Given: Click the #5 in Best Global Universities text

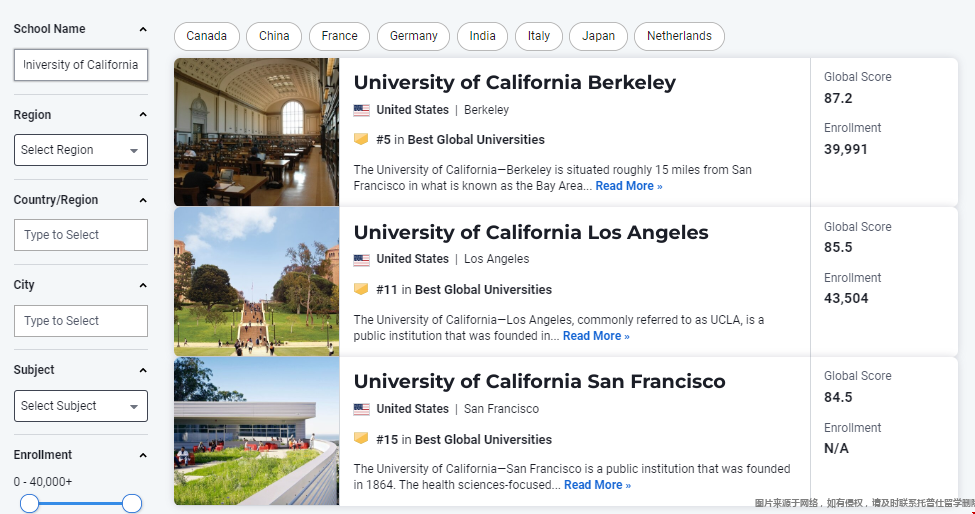Looking at the screenshot, I should coord(460,140).
